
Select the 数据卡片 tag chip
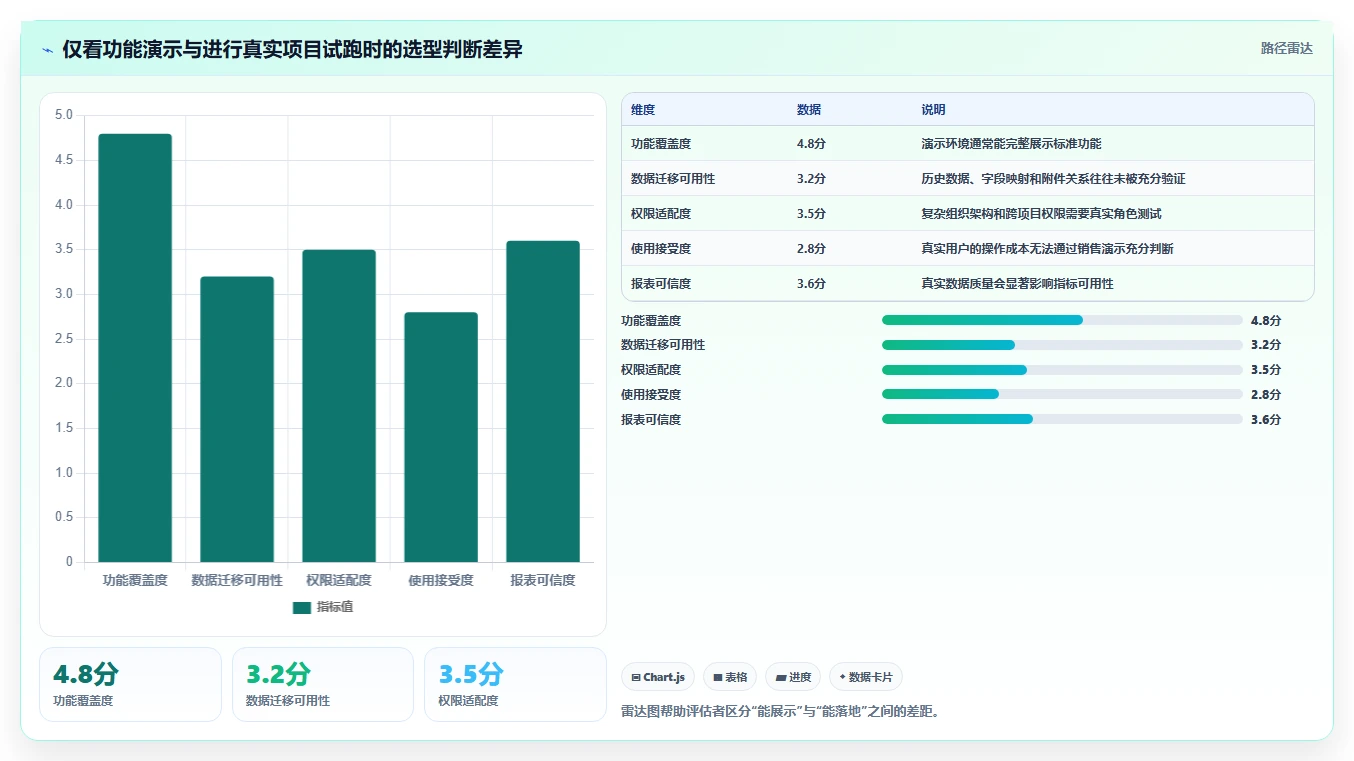(x=866, y=677)
